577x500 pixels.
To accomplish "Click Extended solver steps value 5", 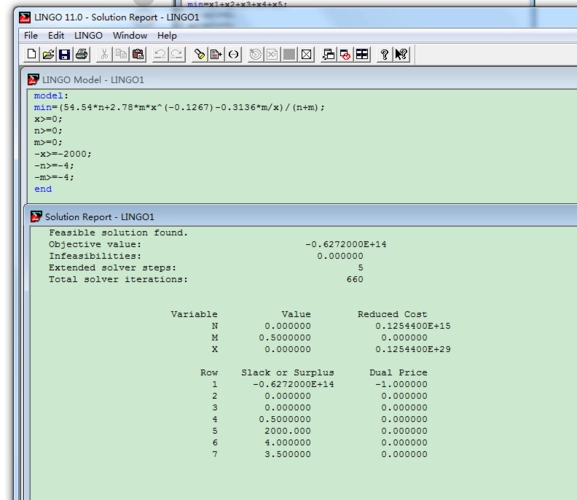I will pos(360,267).
